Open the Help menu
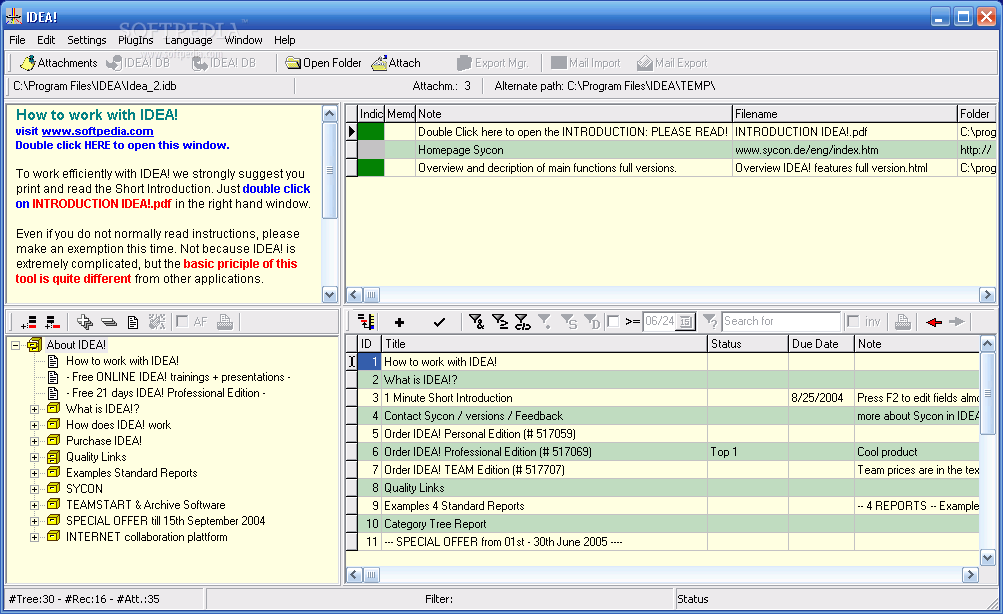The image size is (1003, 614). pos(285,40)
